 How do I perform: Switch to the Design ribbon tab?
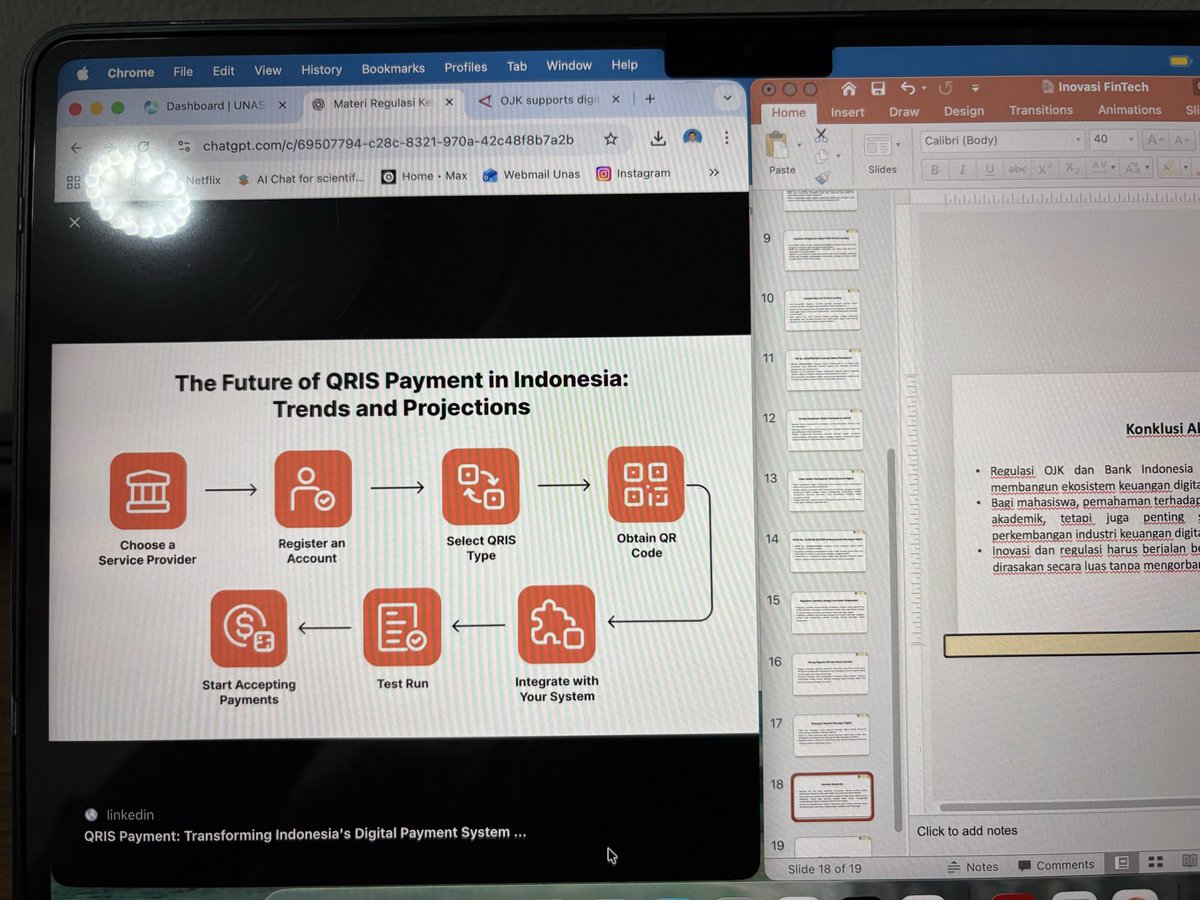click(x=964, y=111)
